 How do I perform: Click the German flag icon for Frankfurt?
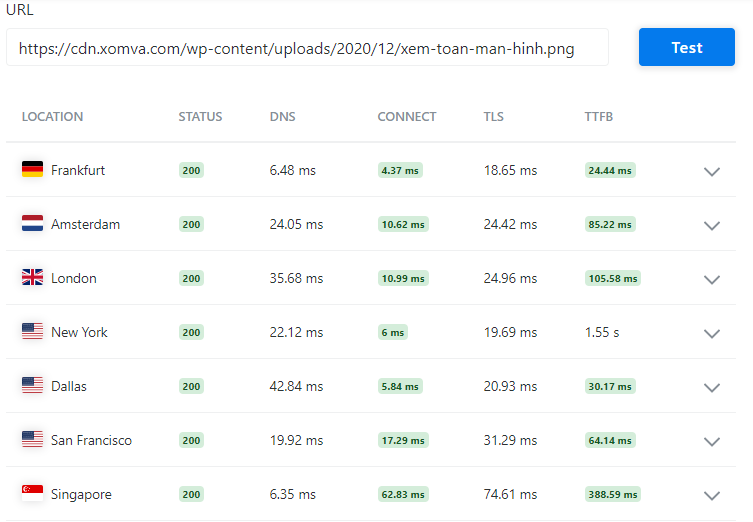(32, 170)
